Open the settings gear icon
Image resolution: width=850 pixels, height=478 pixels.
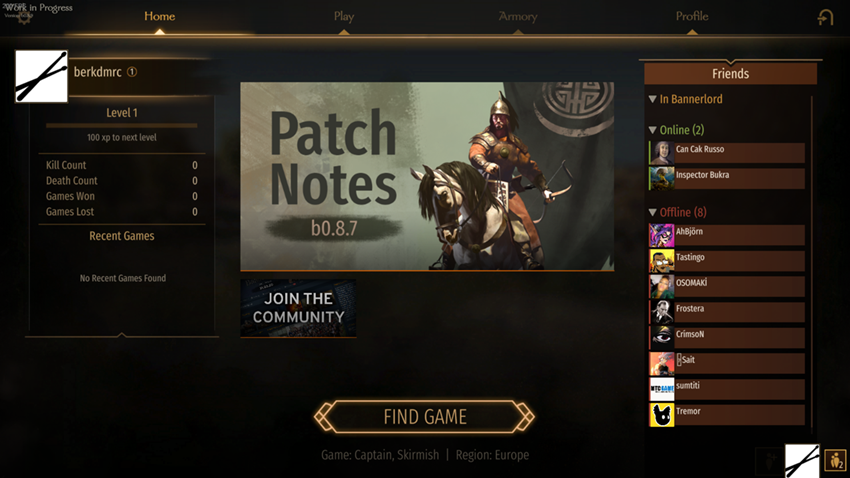[x=24, y=16]
